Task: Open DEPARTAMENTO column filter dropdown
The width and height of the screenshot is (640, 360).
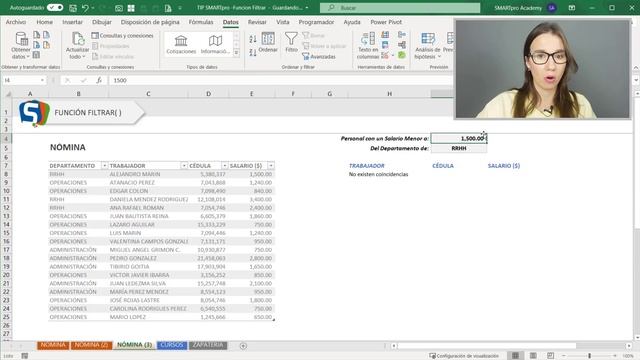Action: (104, 166)
